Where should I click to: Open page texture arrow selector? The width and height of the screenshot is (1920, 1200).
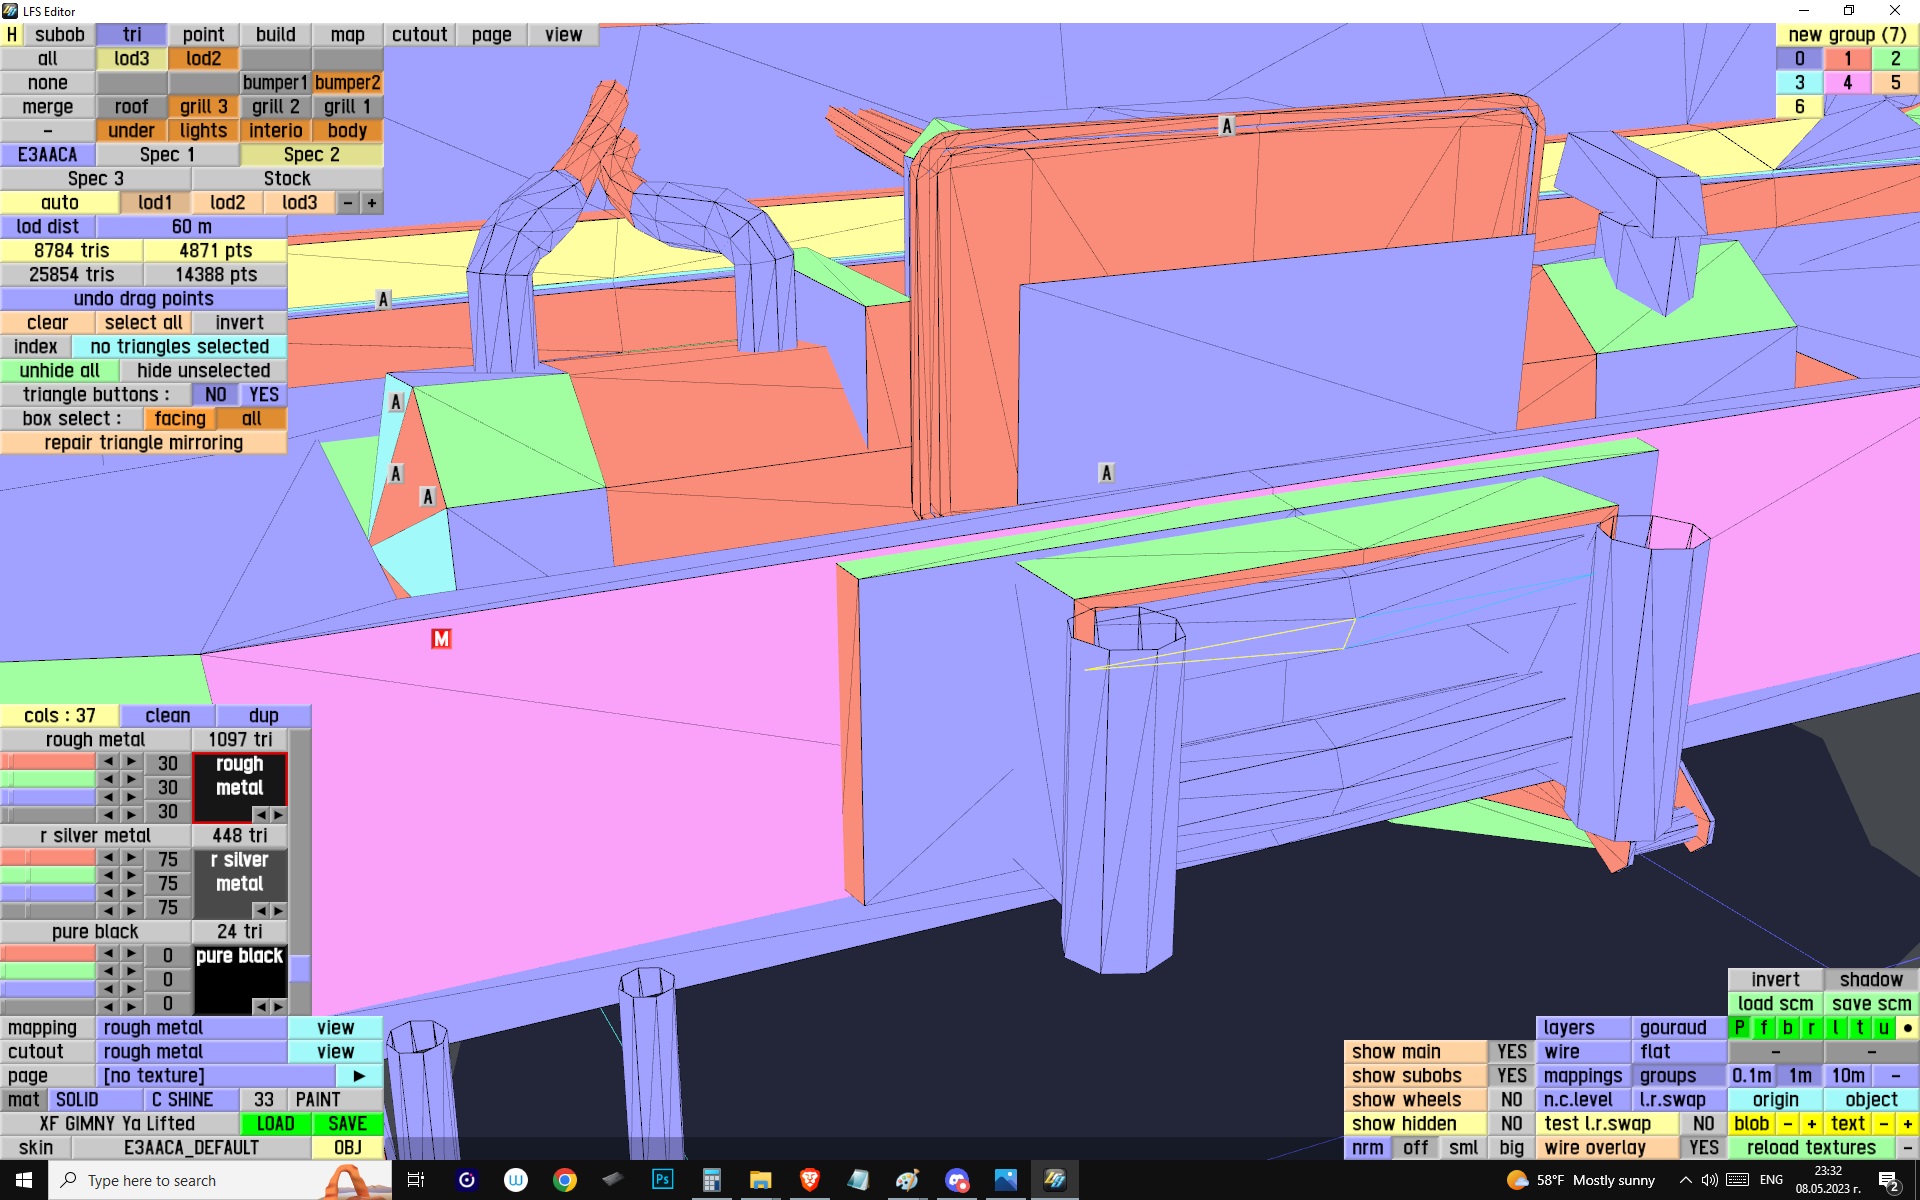coord(359,1076)
